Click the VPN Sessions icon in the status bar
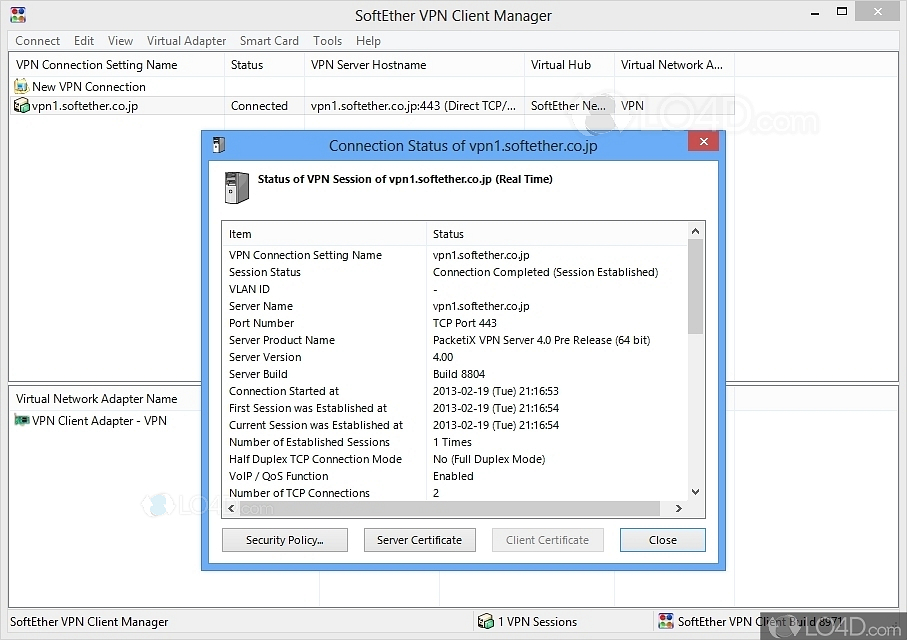Screen dimensions: 907x640 pos(487,621)
